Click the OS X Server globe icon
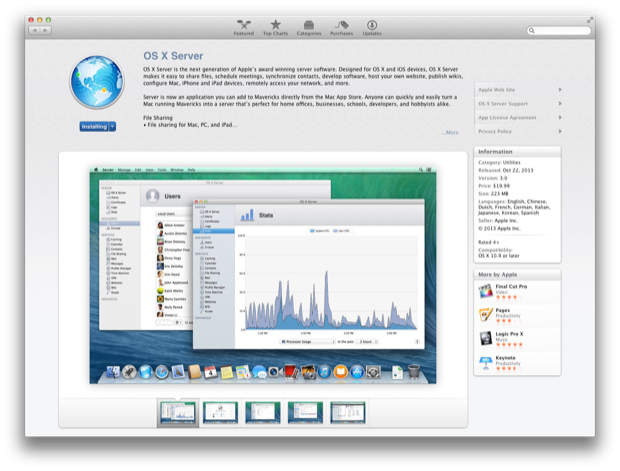Image resolution: width=620 pixels, height=471 pixels. [97, 82]
